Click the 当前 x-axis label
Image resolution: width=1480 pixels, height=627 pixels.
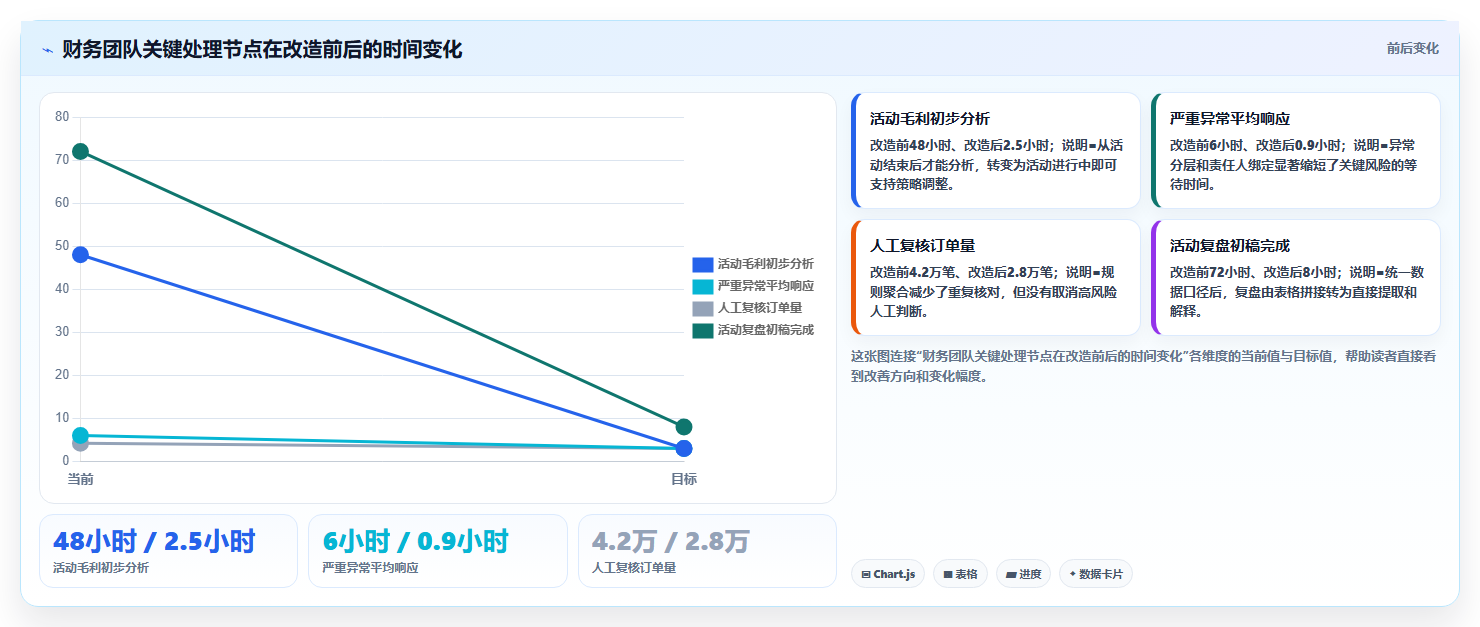pos(80,479)
